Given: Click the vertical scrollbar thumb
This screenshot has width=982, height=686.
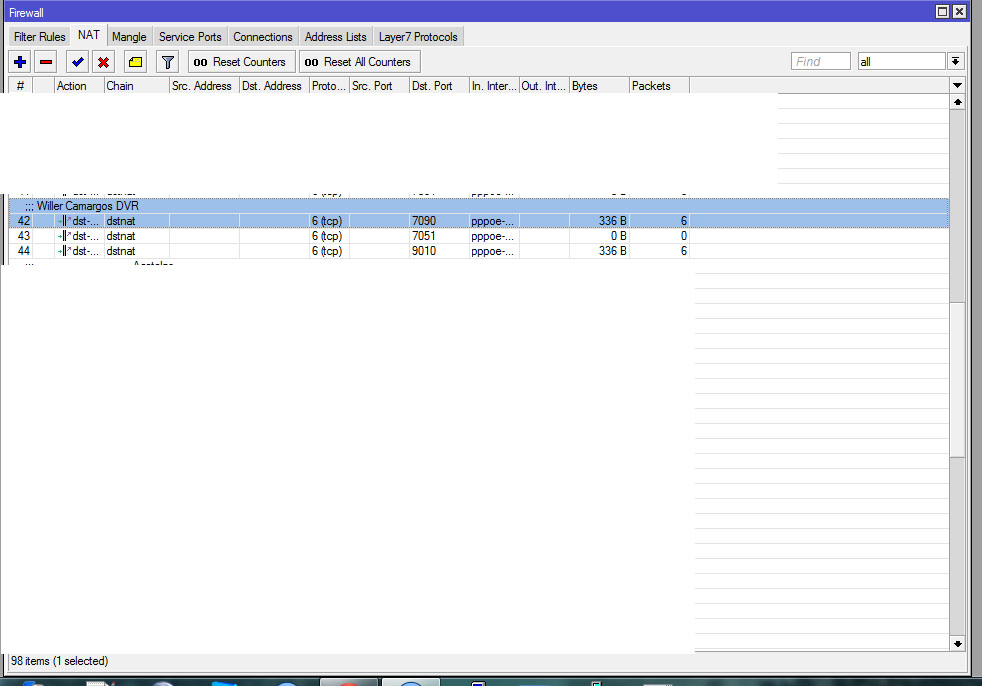Looking at the screenshot, I should point(957,379).
